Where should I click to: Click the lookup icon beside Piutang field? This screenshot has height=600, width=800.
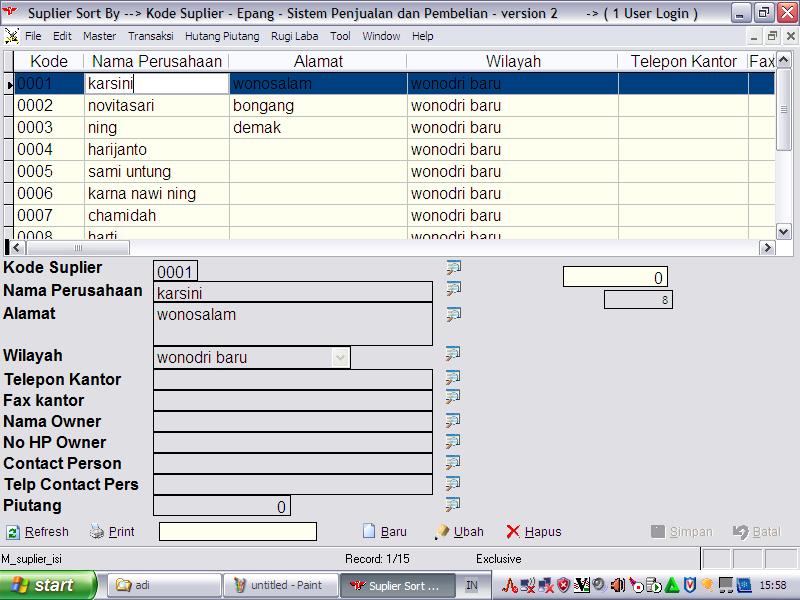(453, 505)
